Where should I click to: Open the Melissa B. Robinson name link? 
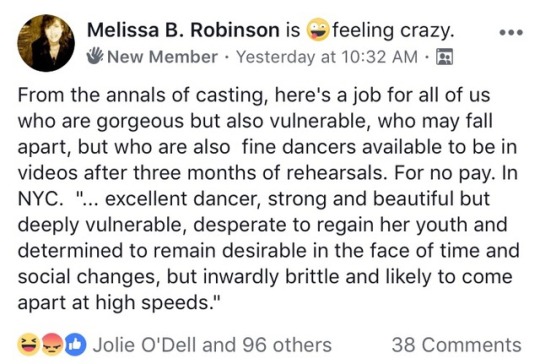[x=183, y=30]
